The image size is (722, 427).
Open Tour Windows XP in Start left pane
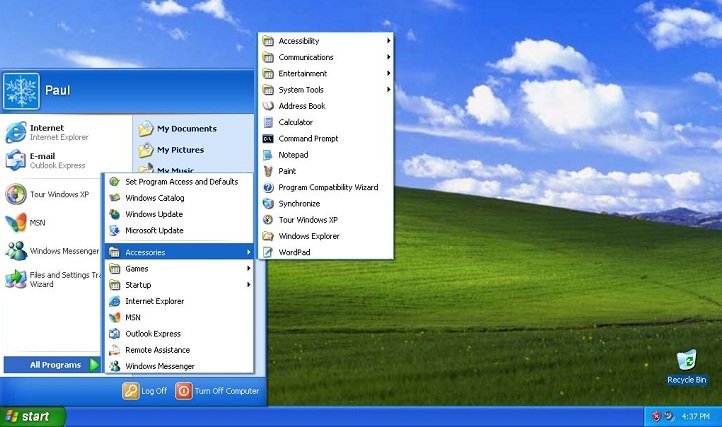click(x=52, y=194)
